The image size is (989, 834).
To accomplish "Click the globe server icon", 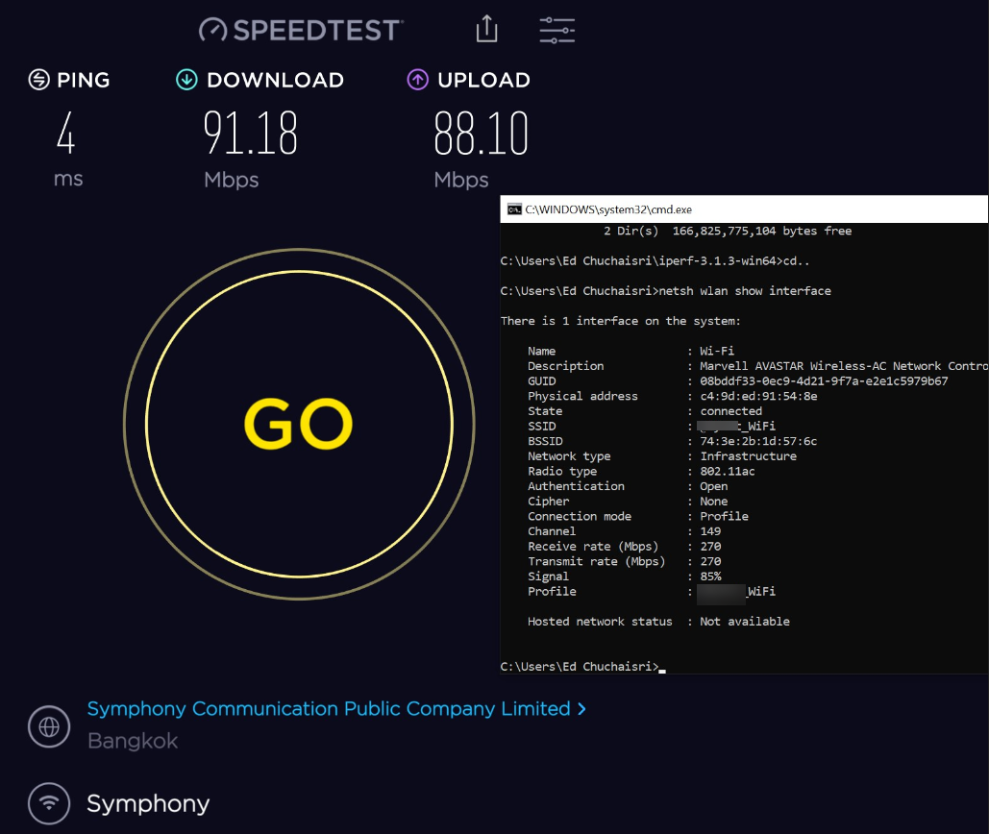I will pos(49,727).
